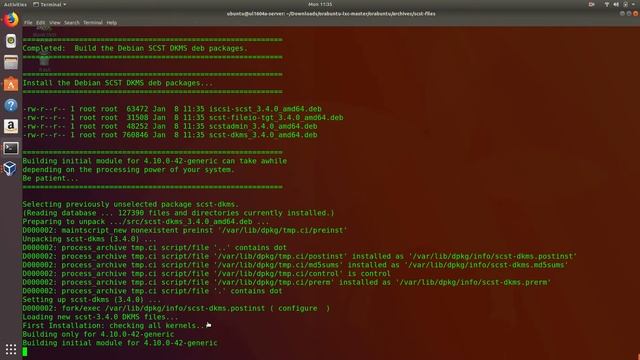This screenshot has height=360, width=640.
Task: Open the Files manager dock icon
Action: (11, 62)
